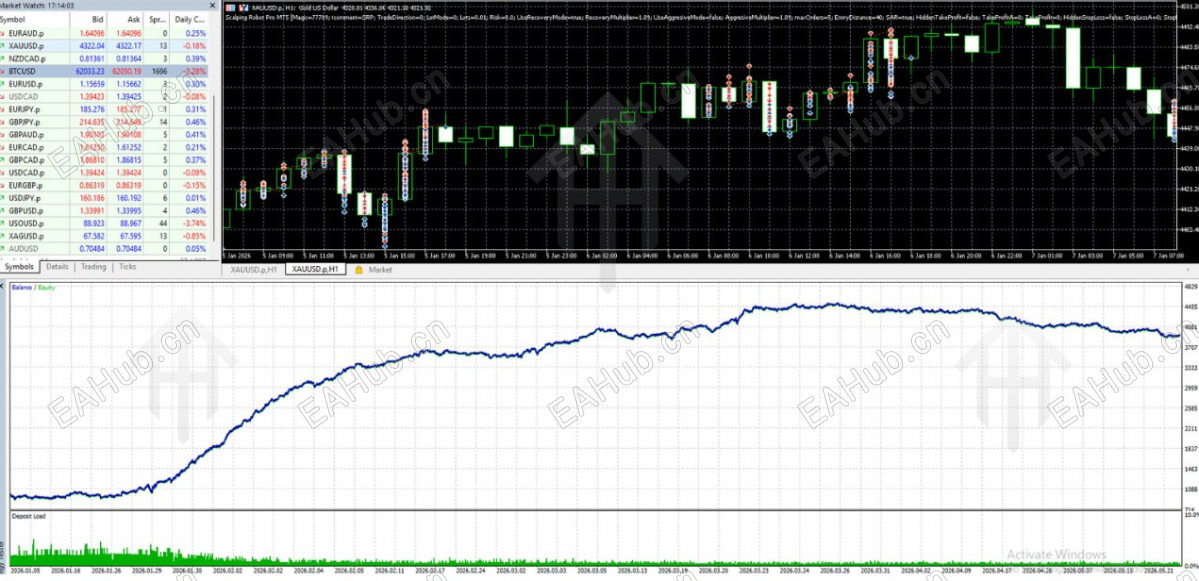Click the Ask column header

click(x=125, y=19)
